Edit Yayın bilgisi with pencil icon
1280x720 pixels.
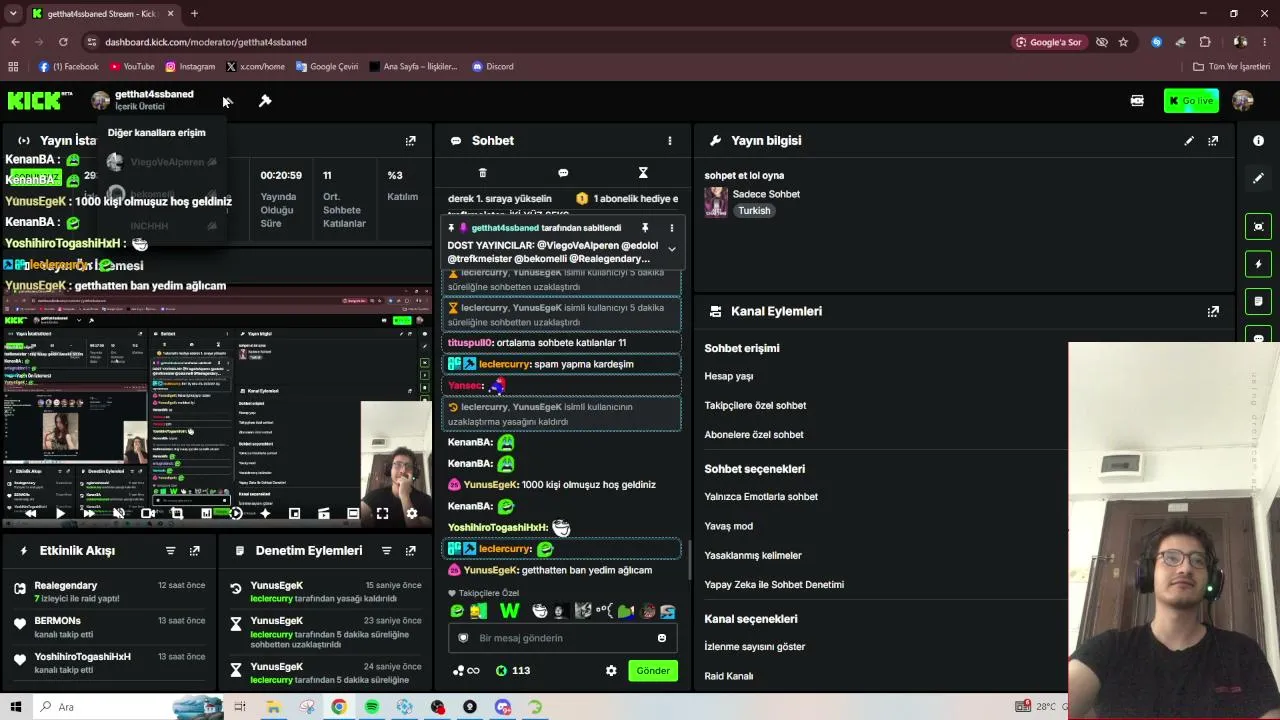pyautogui.click(x=1189, y=141)
